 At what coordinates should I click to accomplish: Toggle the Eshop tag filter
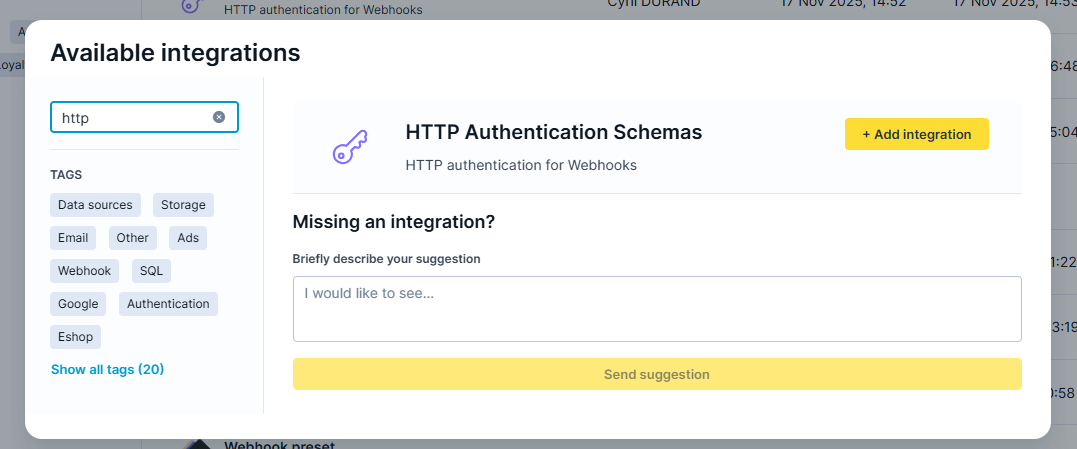point(75,337)
